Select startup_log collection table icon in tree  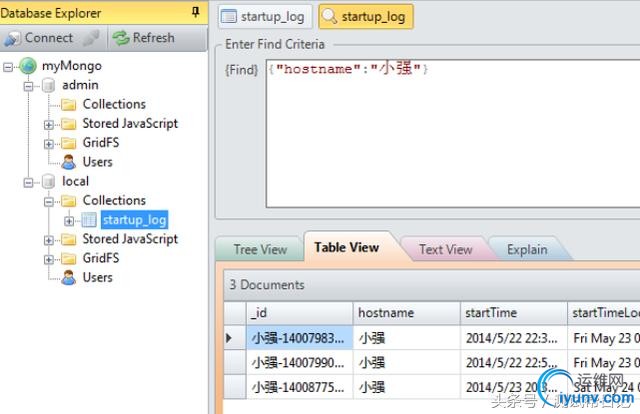click(89, 220)
